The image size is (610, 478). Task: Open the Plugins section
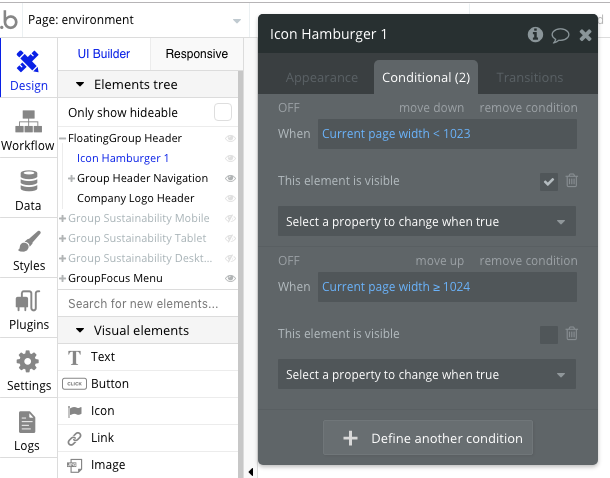pos(28,311)
